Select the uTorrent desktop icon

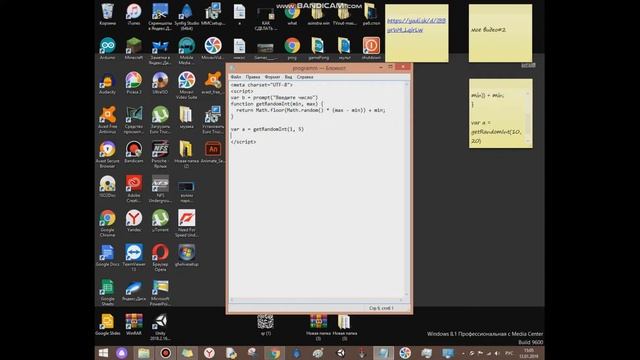coord(160,221)
